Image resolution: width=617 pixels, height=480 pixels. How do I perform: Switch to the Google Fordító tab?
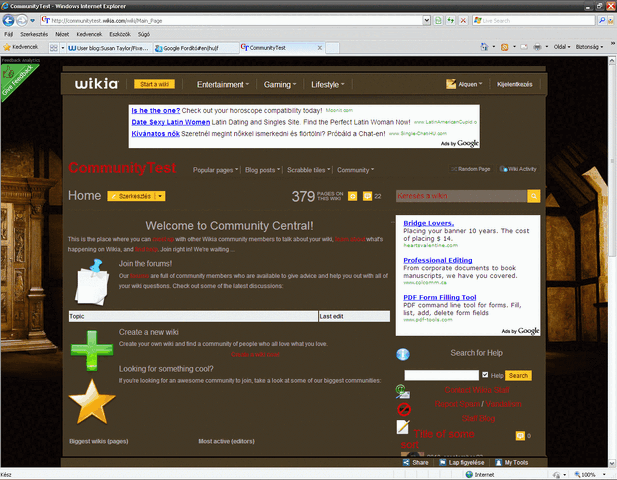[x=196, y=48]
